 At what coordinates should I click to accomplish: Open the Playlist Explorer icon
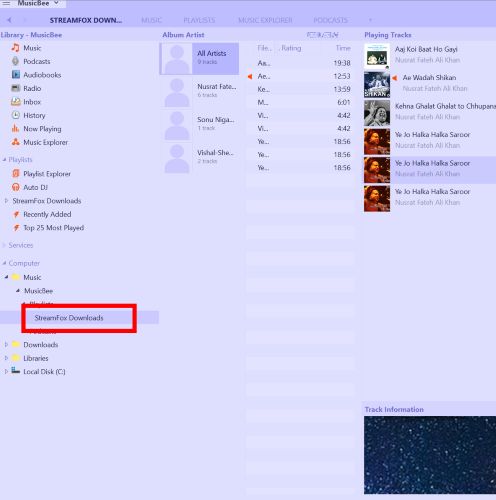coord(16,173)
